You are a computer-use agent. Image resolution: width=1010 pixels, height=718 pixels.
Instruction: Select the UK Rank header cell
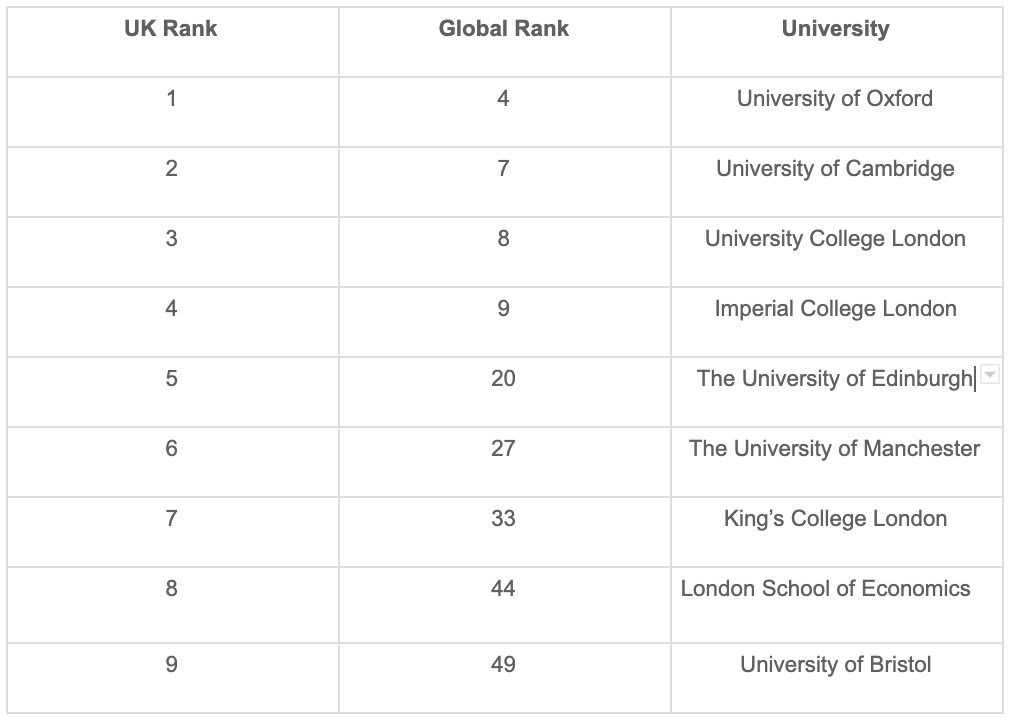click(x=173, y=43)
